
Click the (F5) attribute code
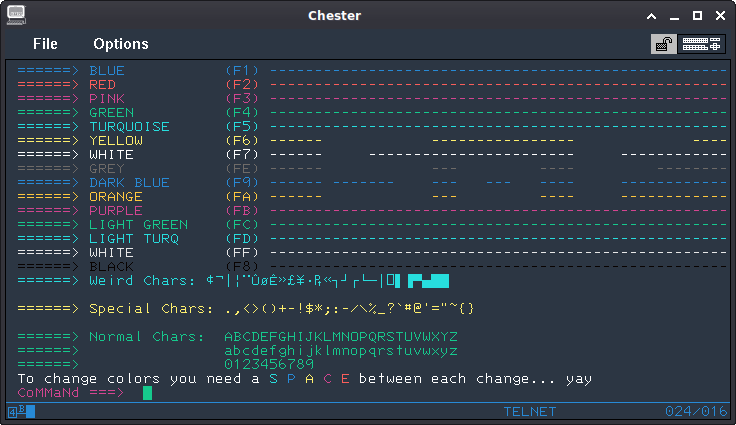pos(242,127)
